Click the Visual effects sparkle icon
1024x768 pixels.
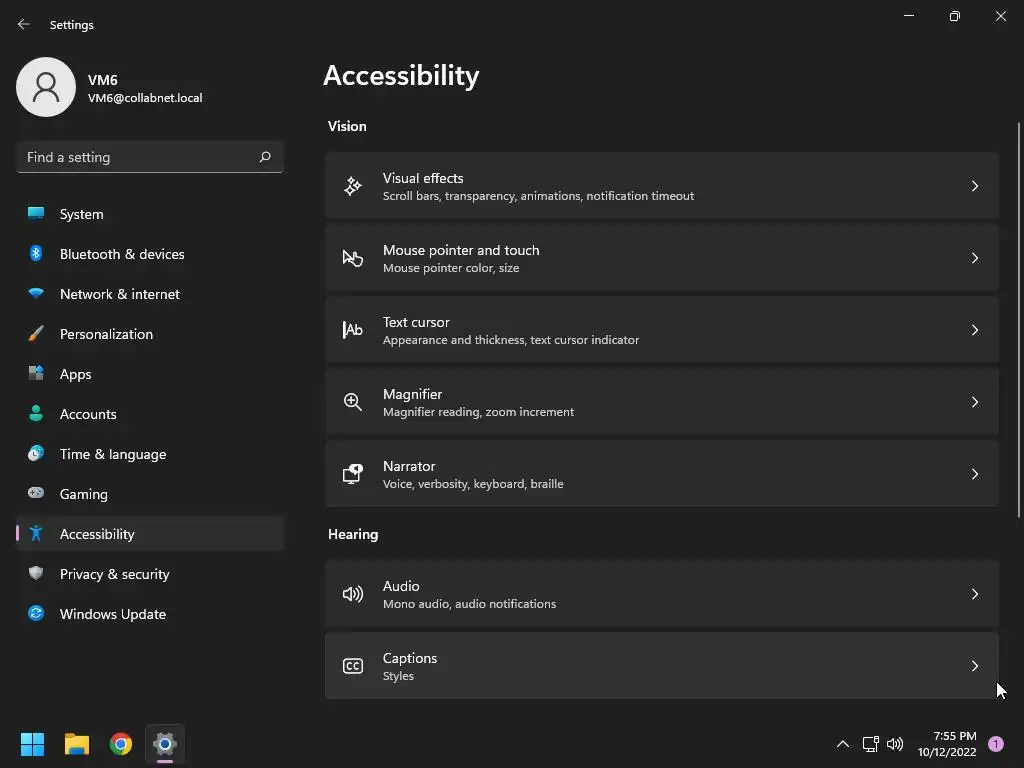click(353, 186)
